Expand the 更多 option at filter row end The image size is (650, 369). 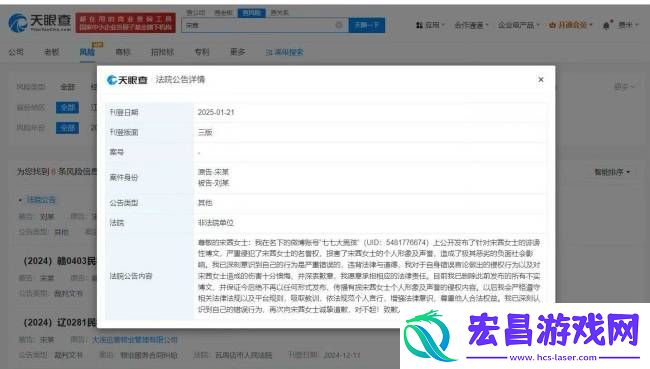tap(624, 87)
